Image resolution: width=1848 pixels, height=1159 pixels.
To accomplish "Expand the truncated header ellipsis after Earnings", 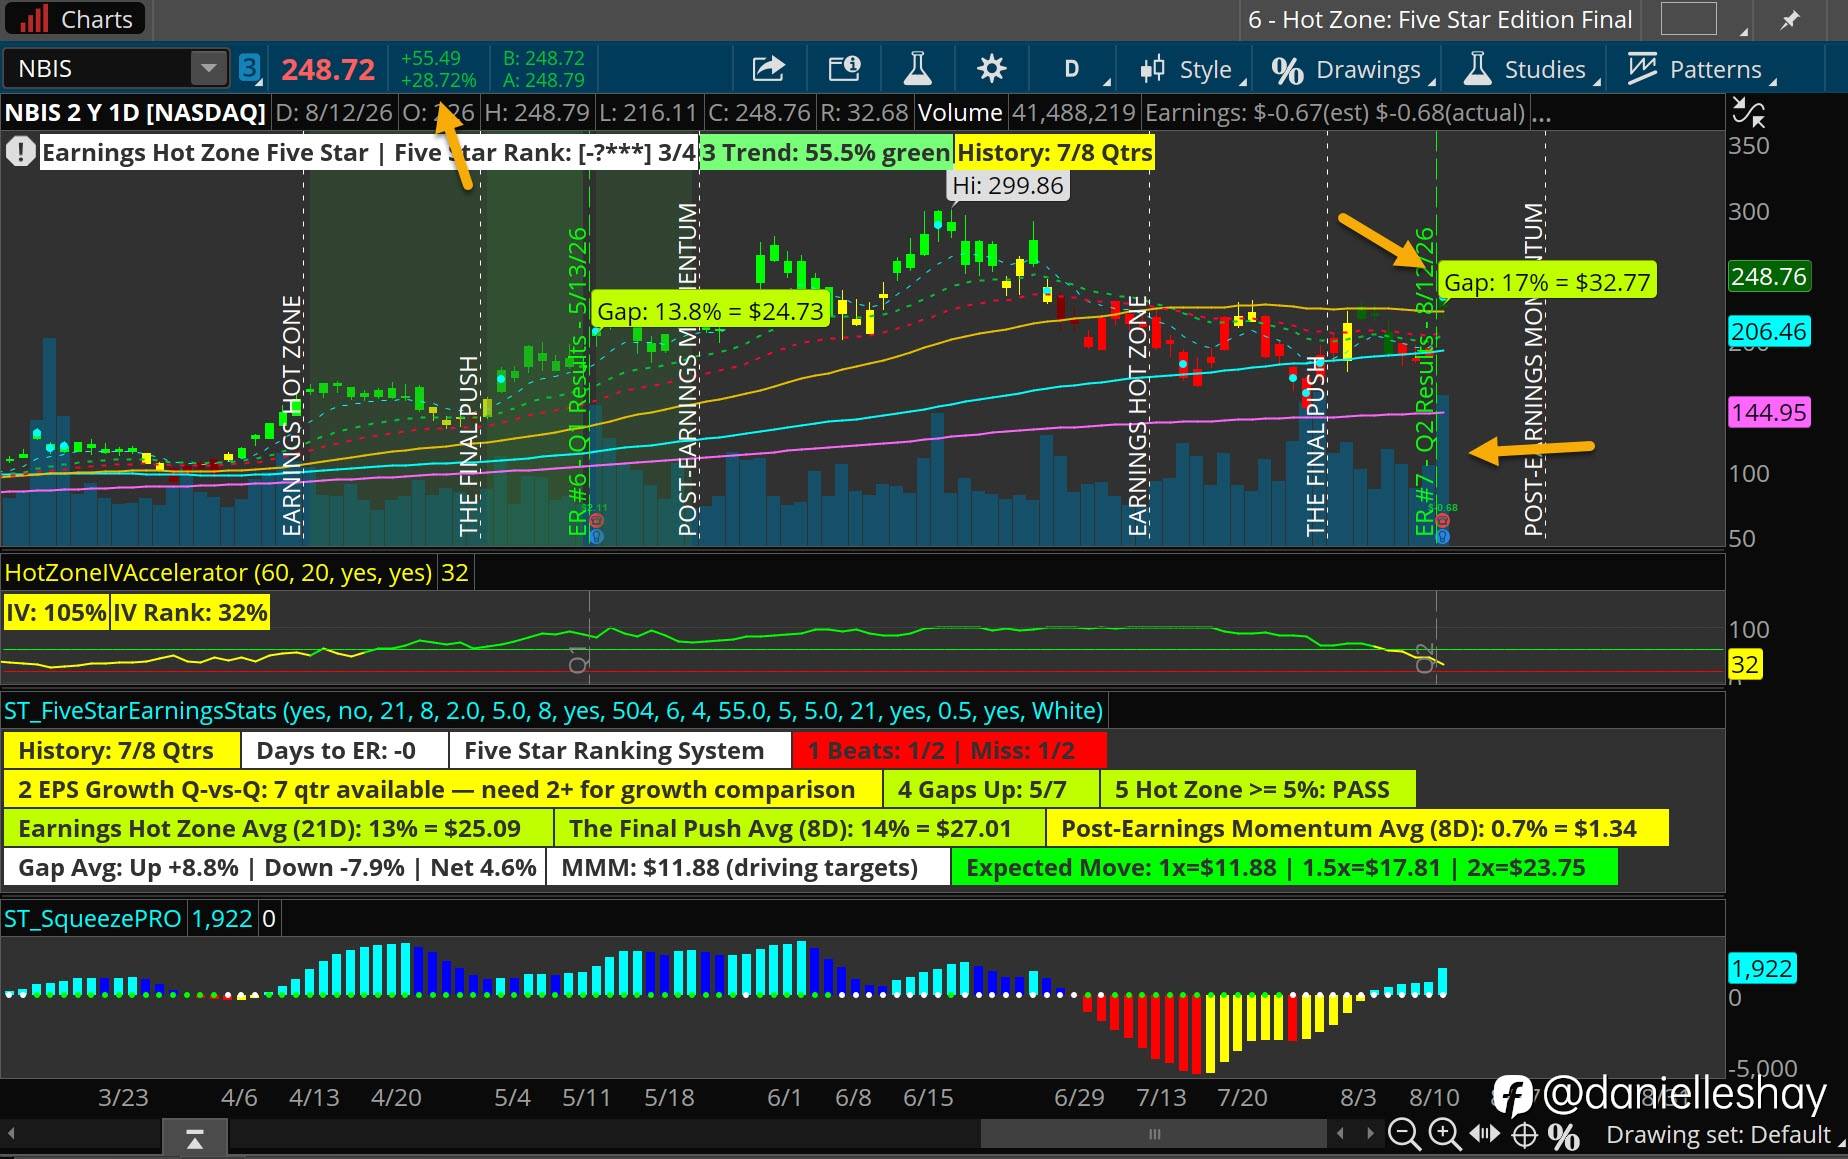I will pyautogui.click(x=1541, y=113).
